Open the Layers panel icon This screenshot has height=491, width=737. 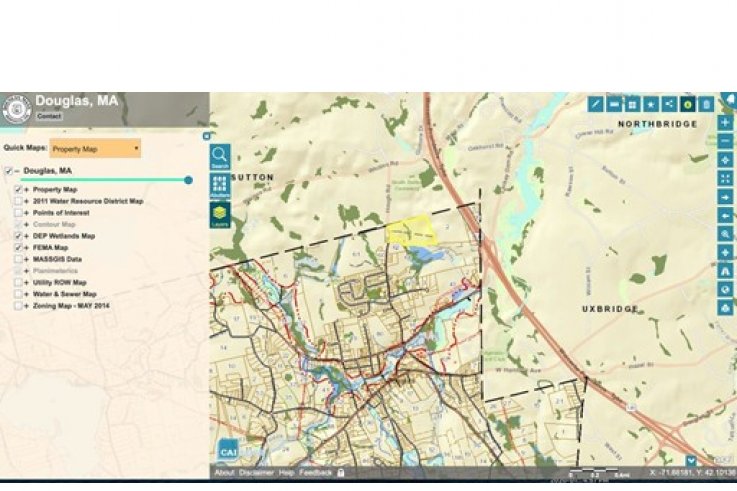(220, 214)
